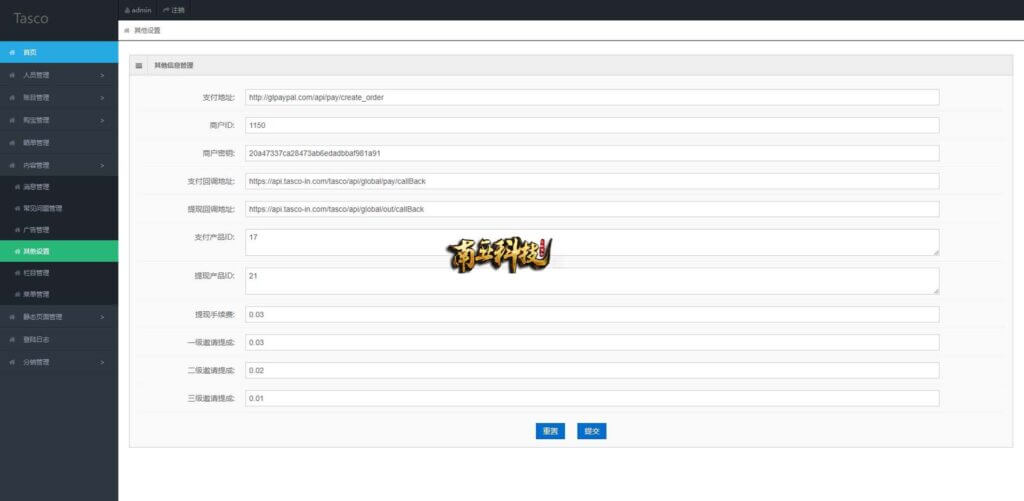The width and height of the screenshot is (1024, 501).
Task: Click the icon beside 人员管理 in sidebar
Action: click(x=12, y=75)
